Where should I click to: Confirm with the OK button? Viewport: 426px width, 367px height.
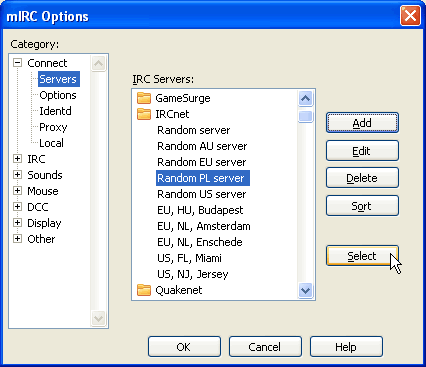pyautogui.click(x=184, y=347)
